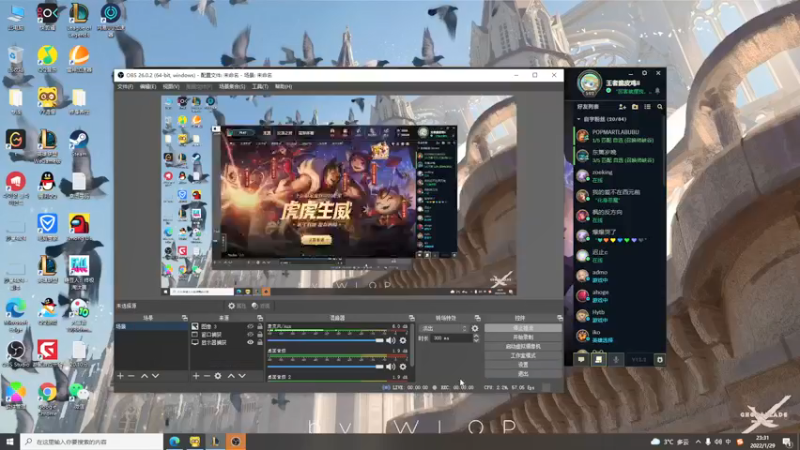800x450 pixels.
Task: Adjust the Desktop Audio volume slider
Action: click(x=326, y=366)
